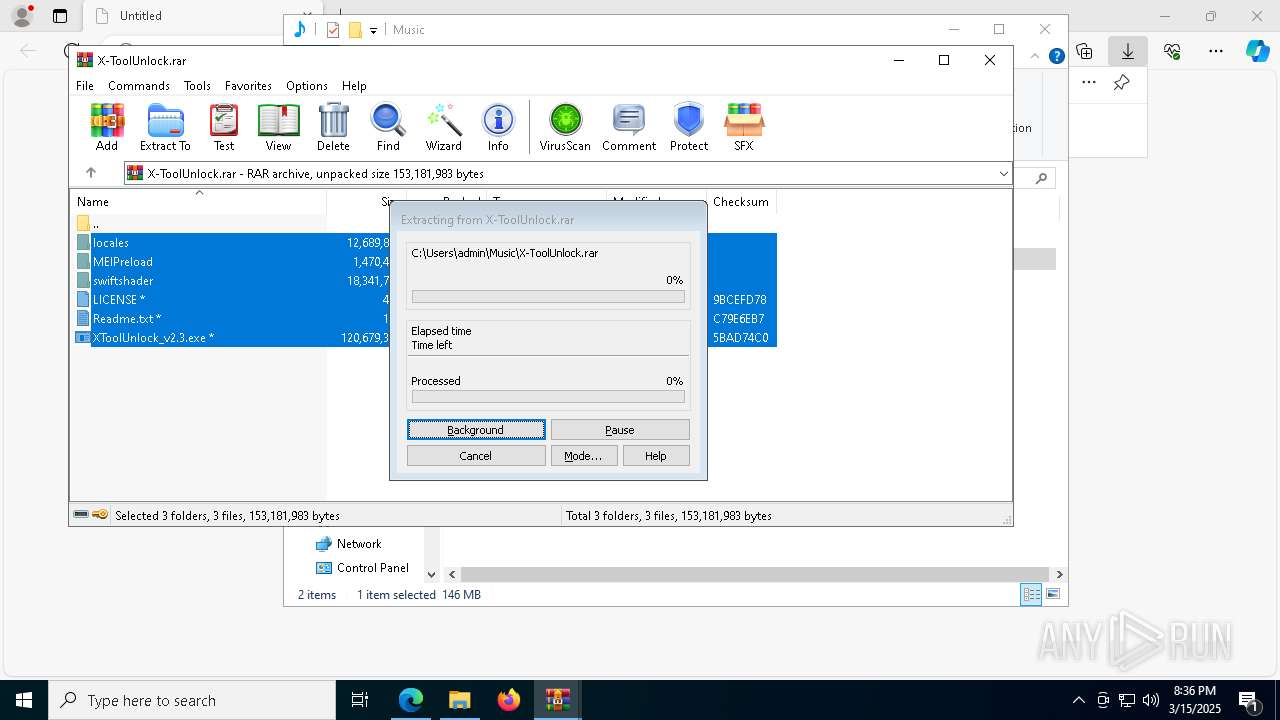Click the Test archive icon
The height and width of the screenshot is (720, 1280).
(x=224, y=127)
